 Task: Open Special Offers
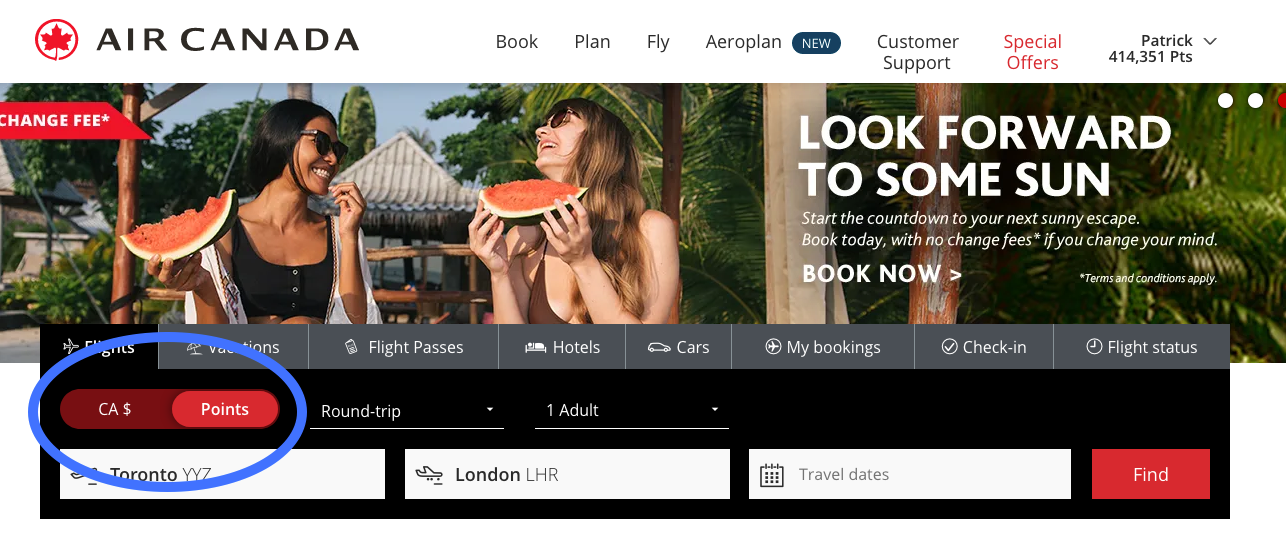tap(1032, 52)
